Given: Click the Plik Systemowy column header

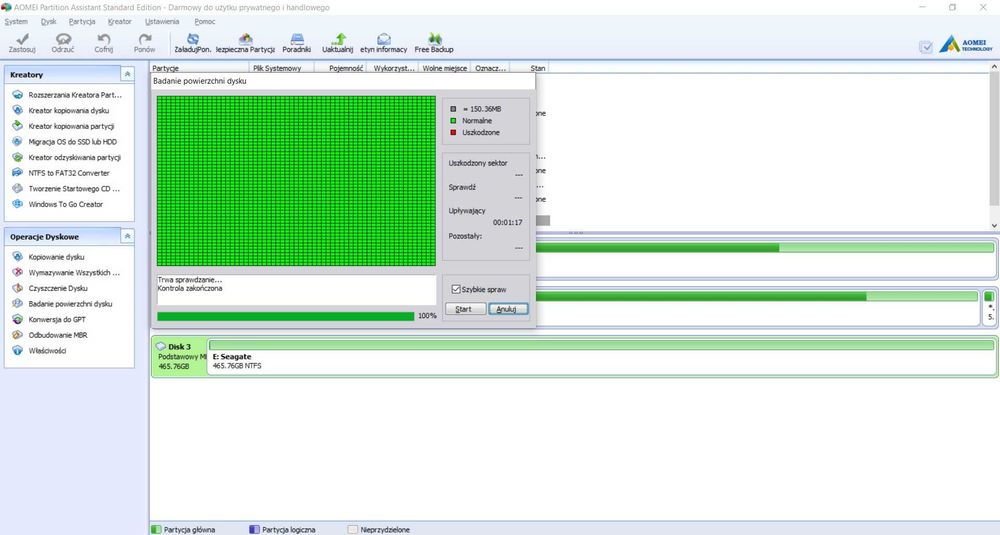Looking at the screenshot, I should 281,68.
